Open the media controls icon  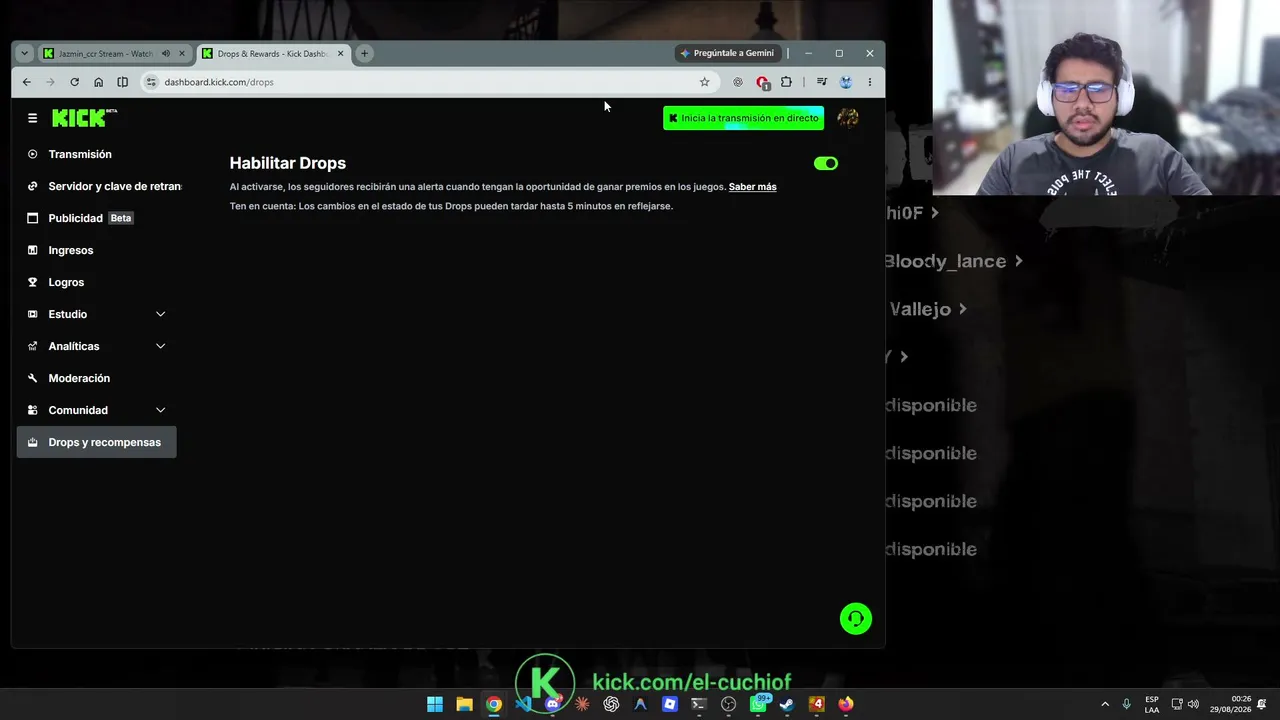822,82
